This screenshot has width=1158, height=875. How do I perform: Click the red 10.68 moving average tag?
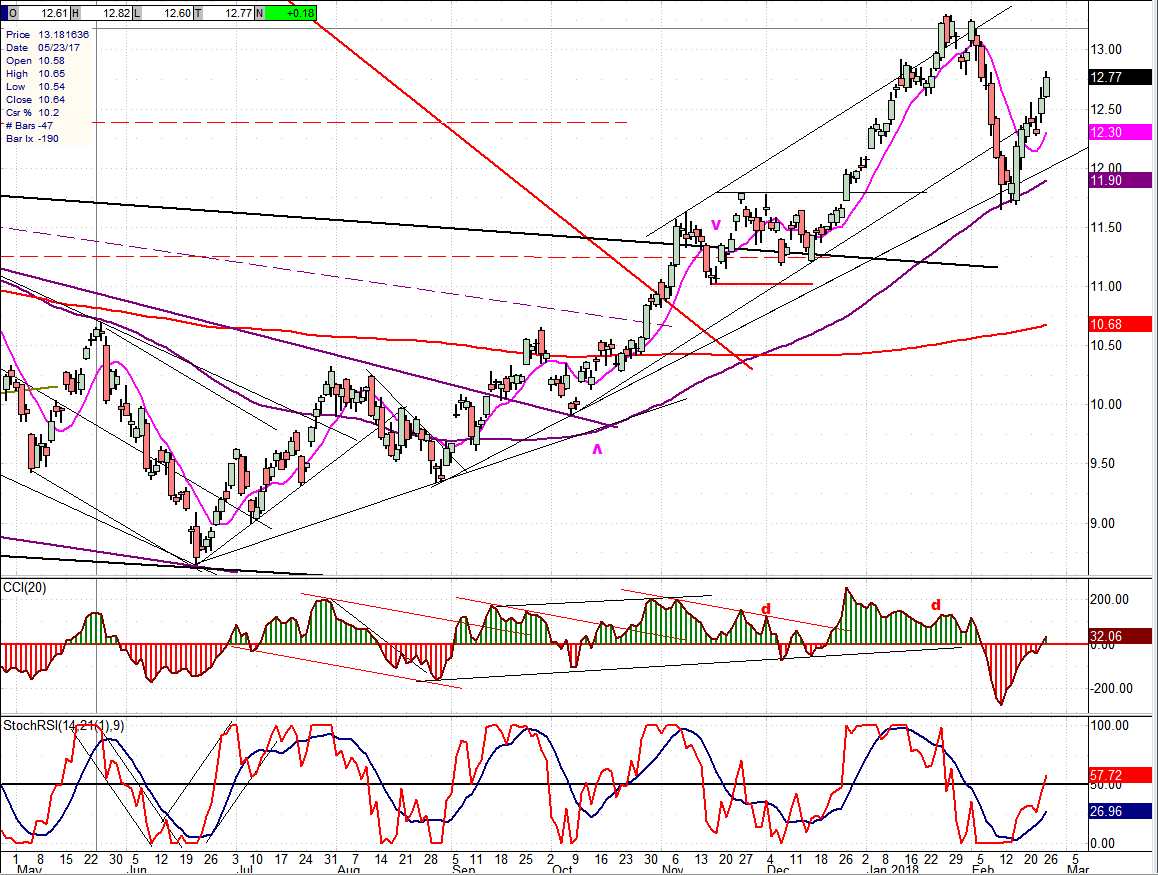click(1120, 324)
